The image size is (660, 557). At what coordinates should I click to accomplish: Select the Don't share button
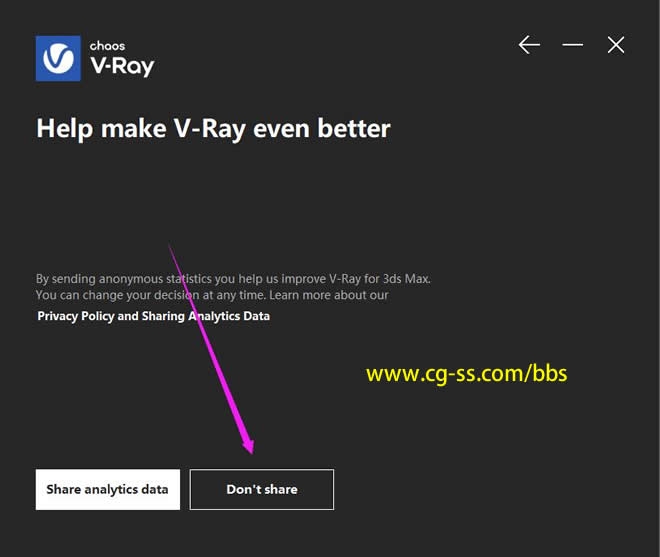[262, 489]
